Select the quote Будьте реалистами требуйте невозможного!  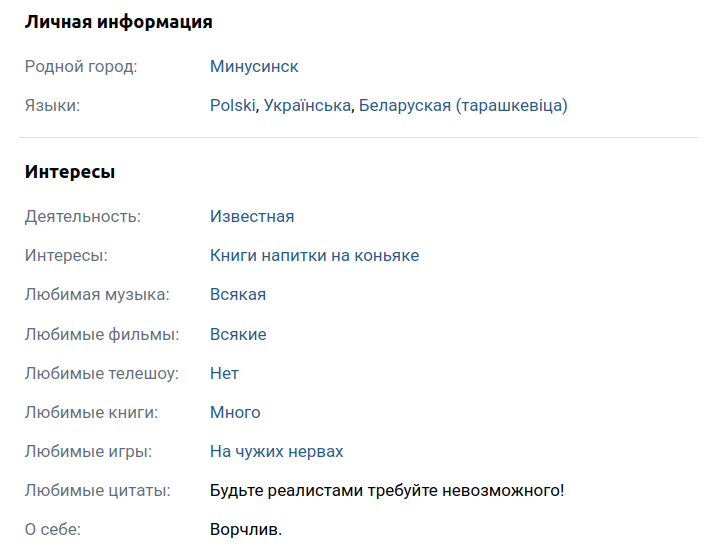coord(387,491)
